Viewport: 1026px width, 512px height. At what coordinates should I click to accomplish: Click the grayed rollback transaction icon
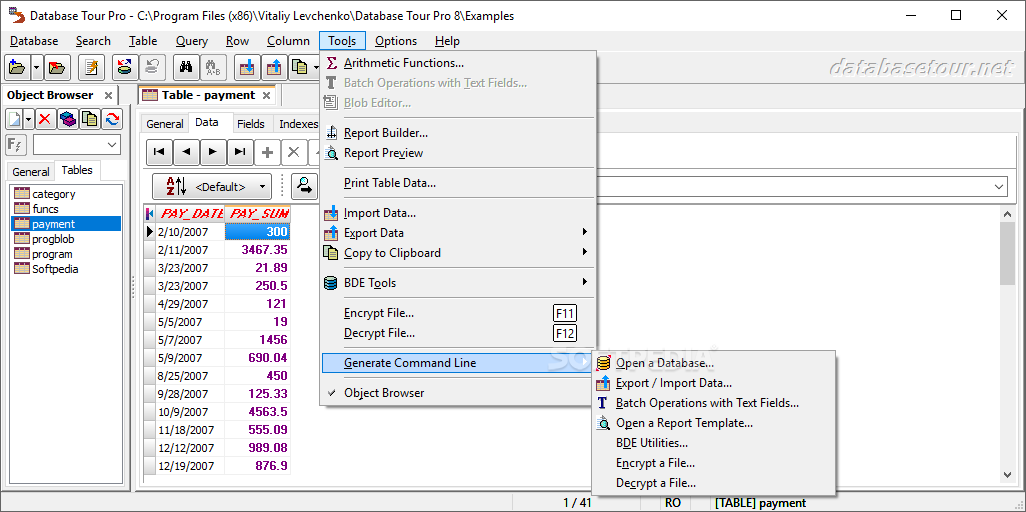click(151, 67)
